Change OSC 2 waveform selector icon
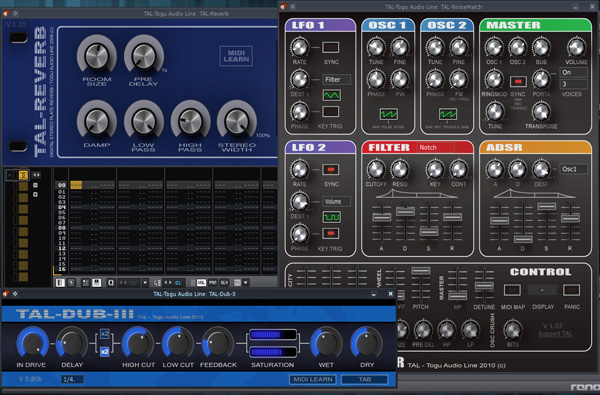The width and height of the screenshot is (600, 395). pyautogui.click(x=447, y=114)
